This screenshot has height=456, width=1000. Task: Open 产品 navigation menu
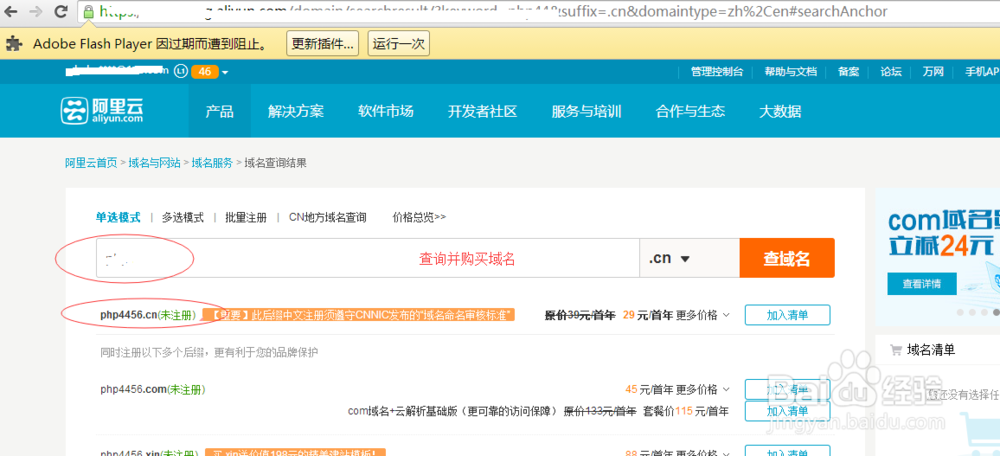coord(219,112)
